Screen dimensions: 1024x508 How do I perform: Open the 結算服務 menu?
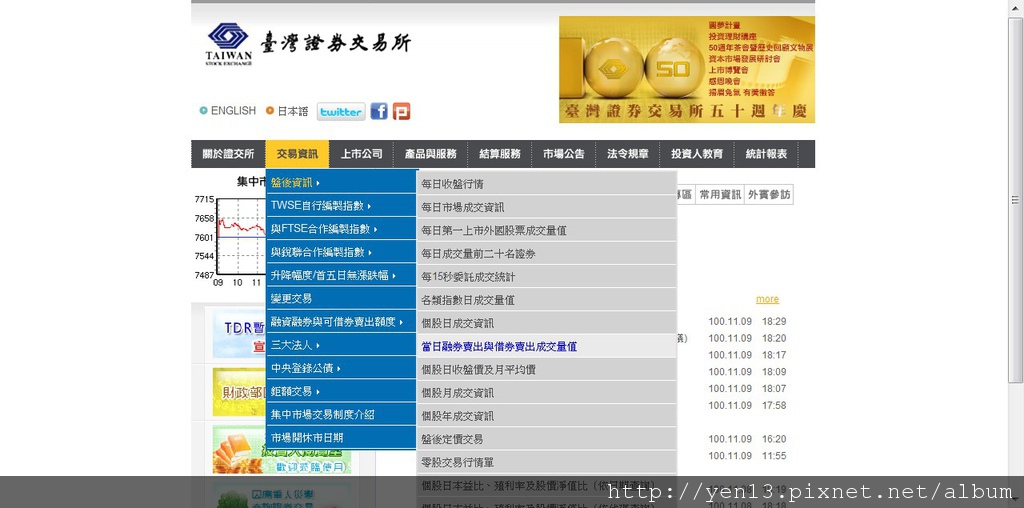tap(500, 154)
